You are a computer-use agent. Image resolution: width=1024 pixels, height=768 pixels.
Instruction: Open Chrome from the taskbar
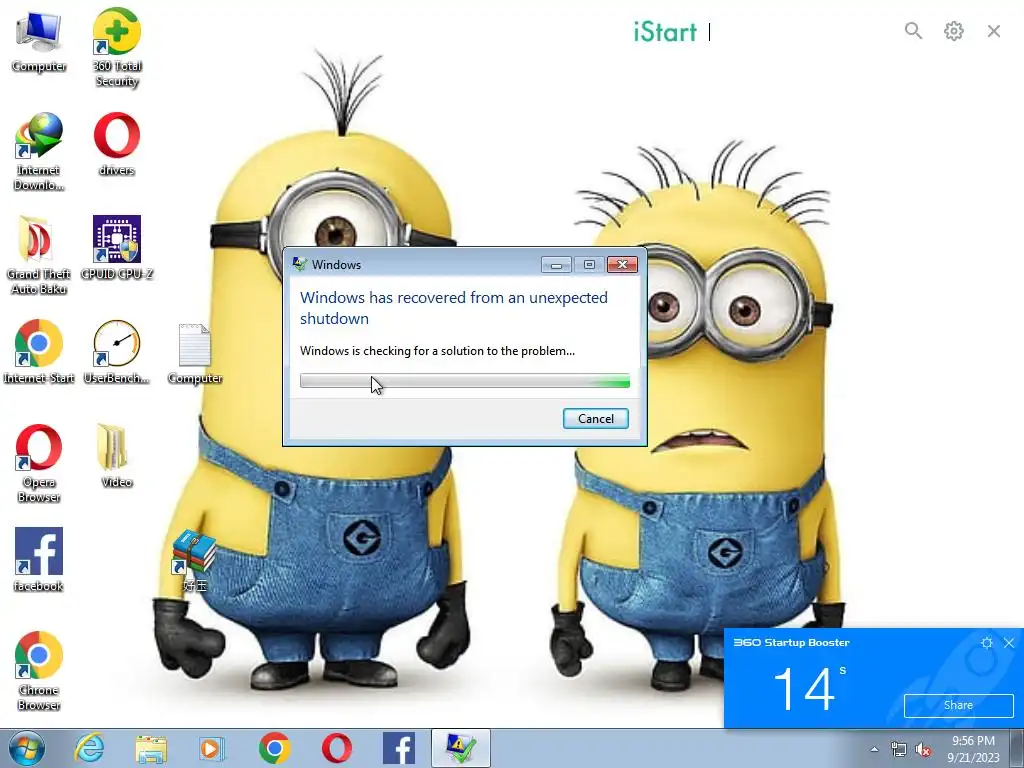274,748
